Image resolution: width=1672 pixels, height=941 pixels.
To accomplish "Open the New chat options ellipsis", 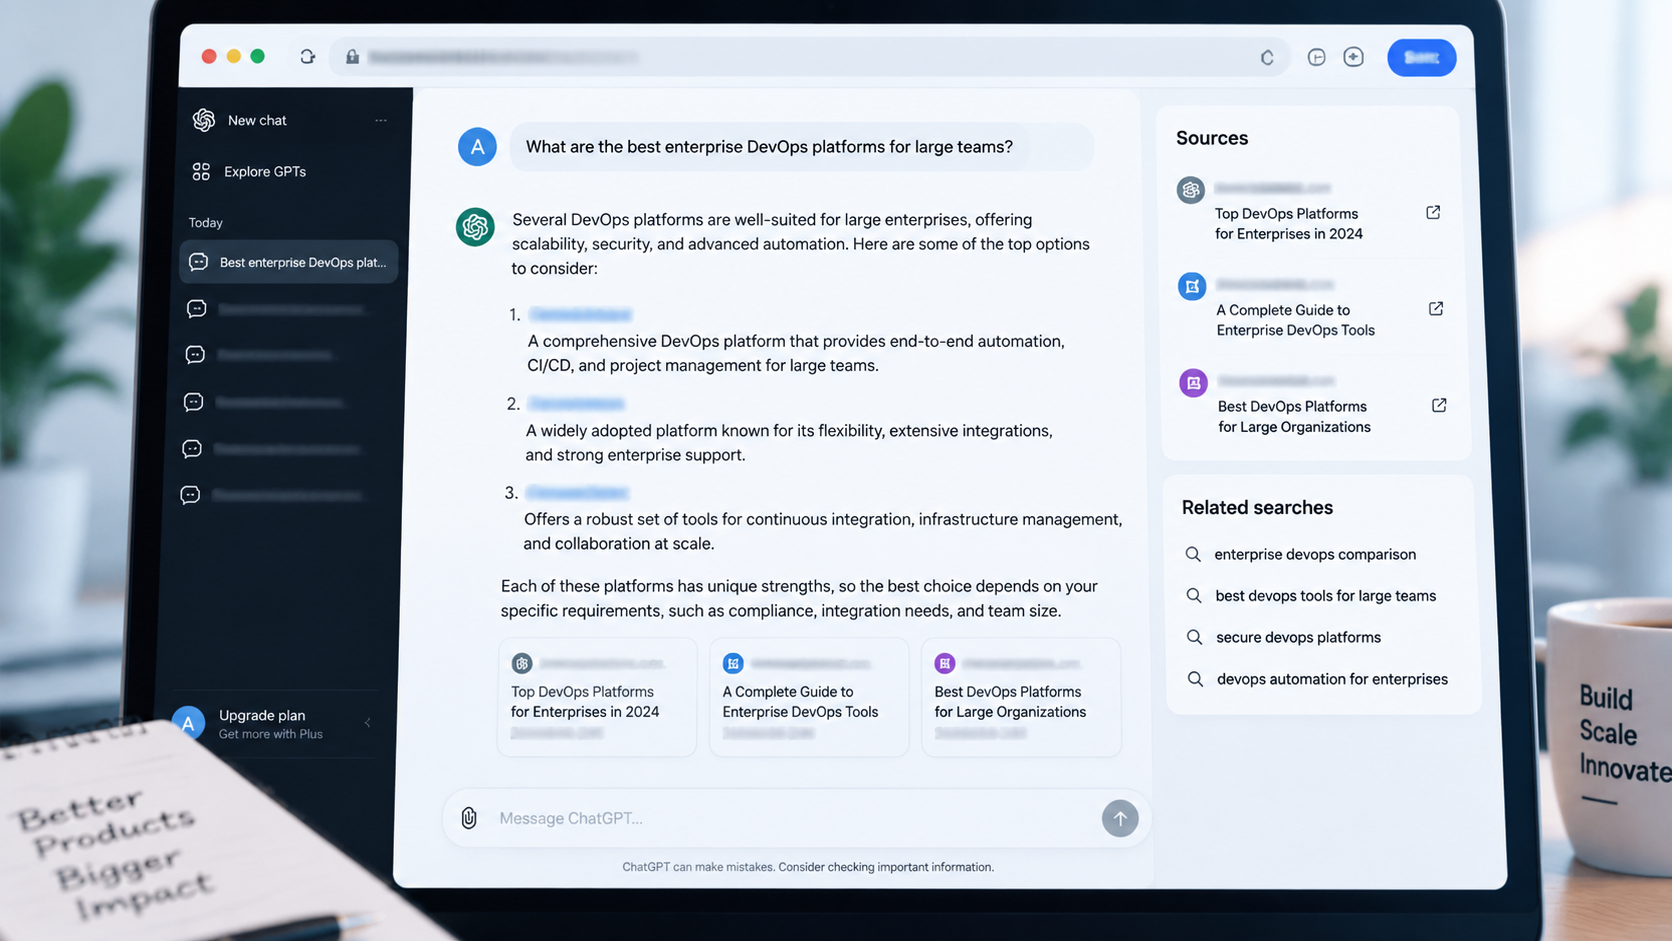I will click(381, 120).
